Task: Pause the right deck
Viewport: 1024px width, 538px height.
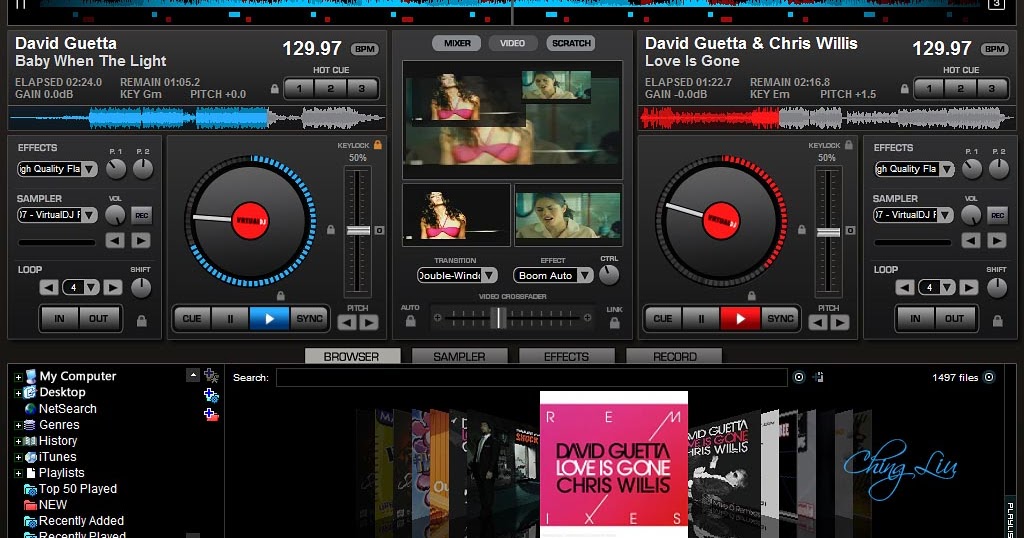Action: [701, 319]
